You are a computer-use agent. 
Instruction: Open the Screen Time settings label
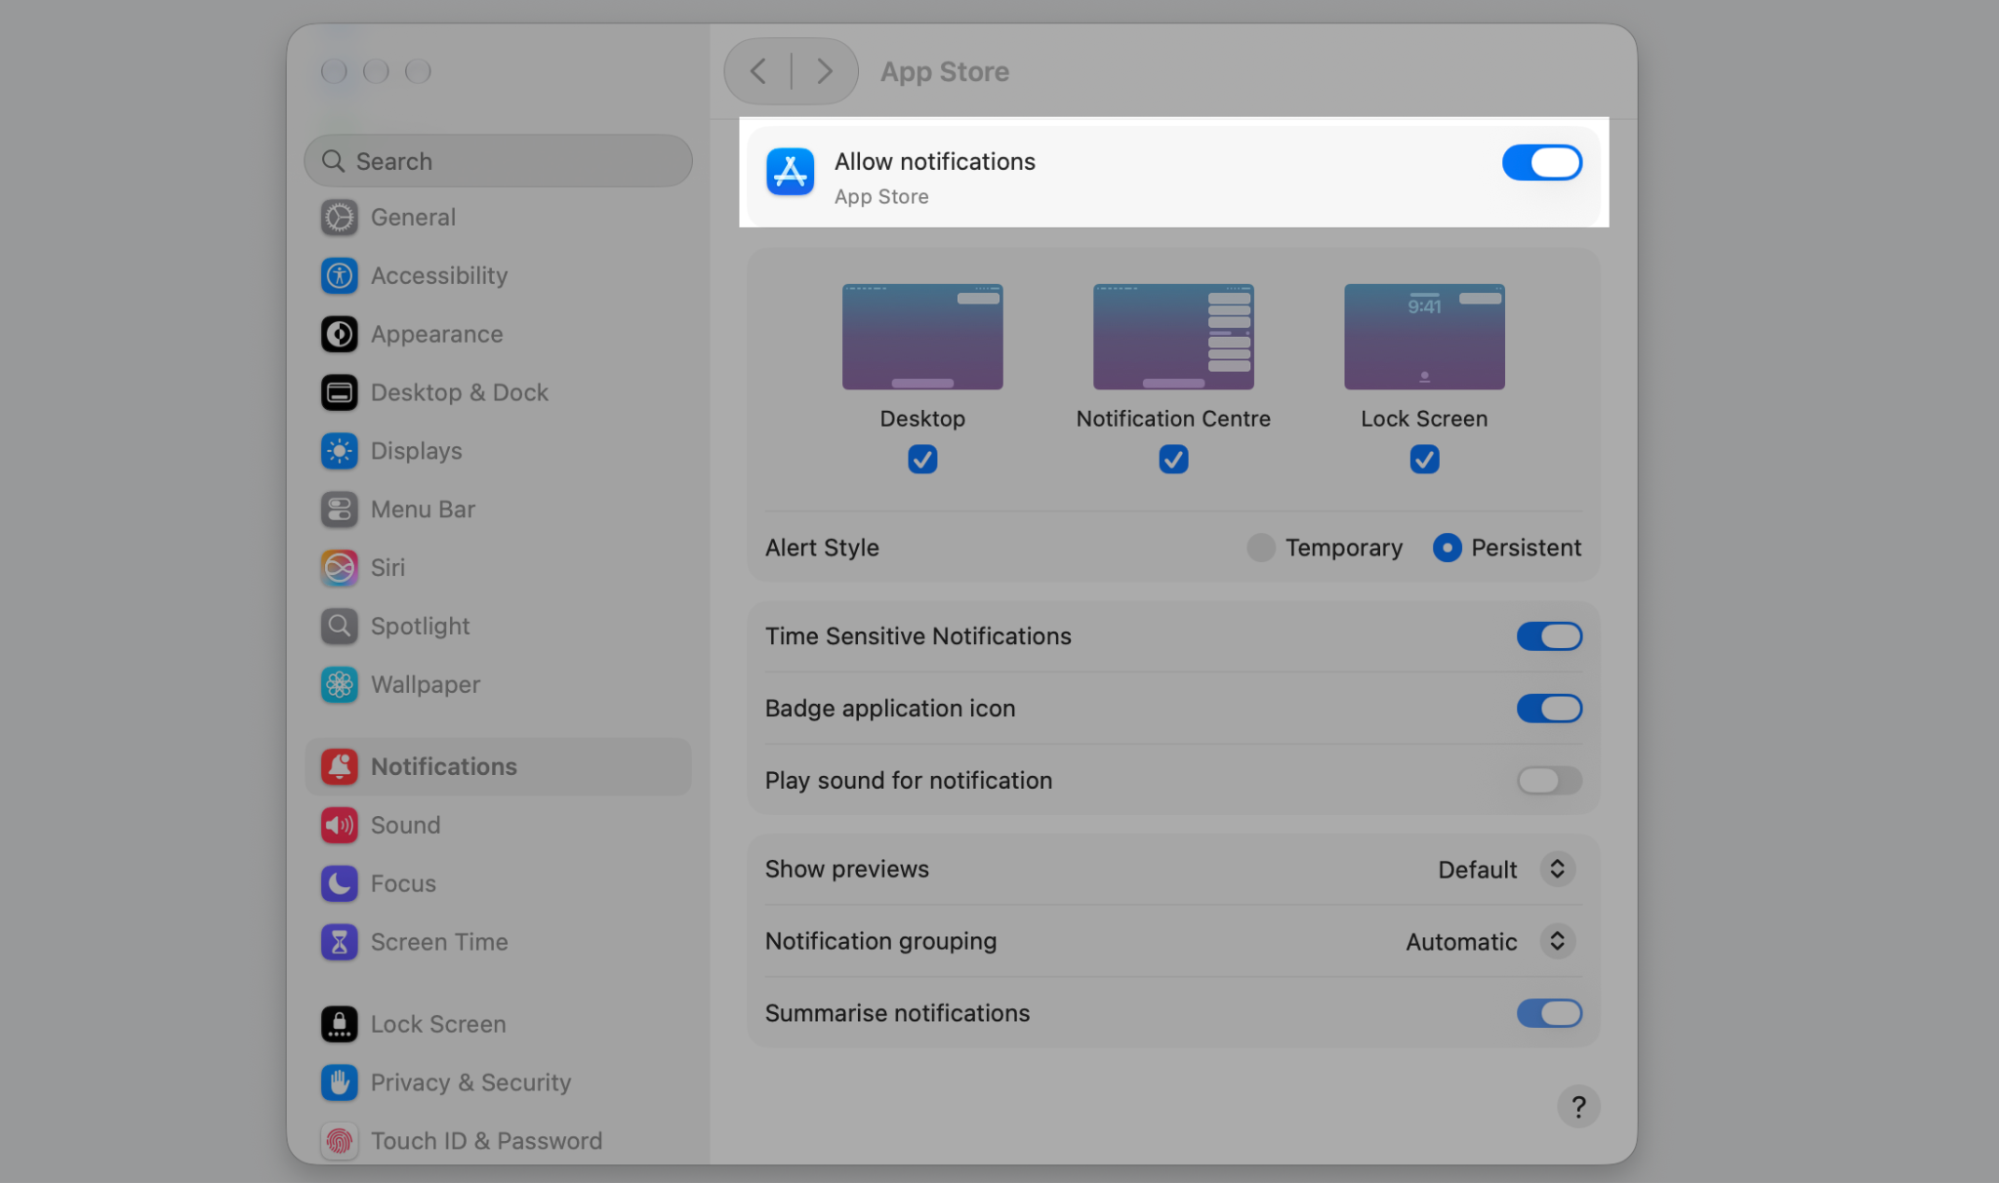coord(439,942)
